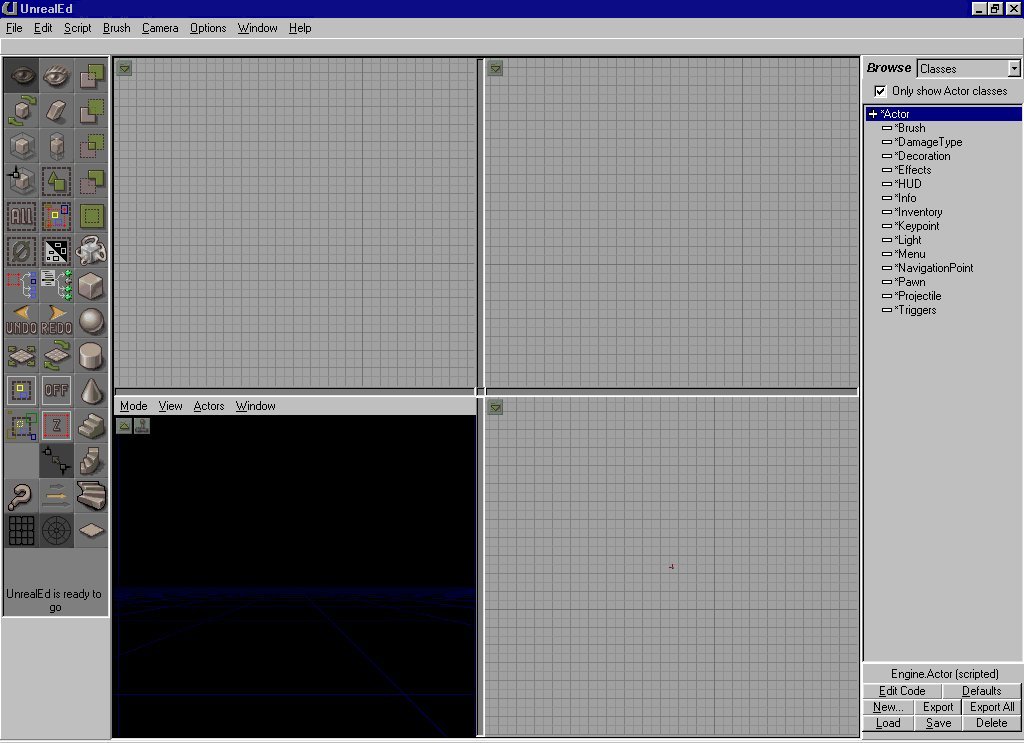Click the joystick icon in the 3D viewport

click(142, 426)
